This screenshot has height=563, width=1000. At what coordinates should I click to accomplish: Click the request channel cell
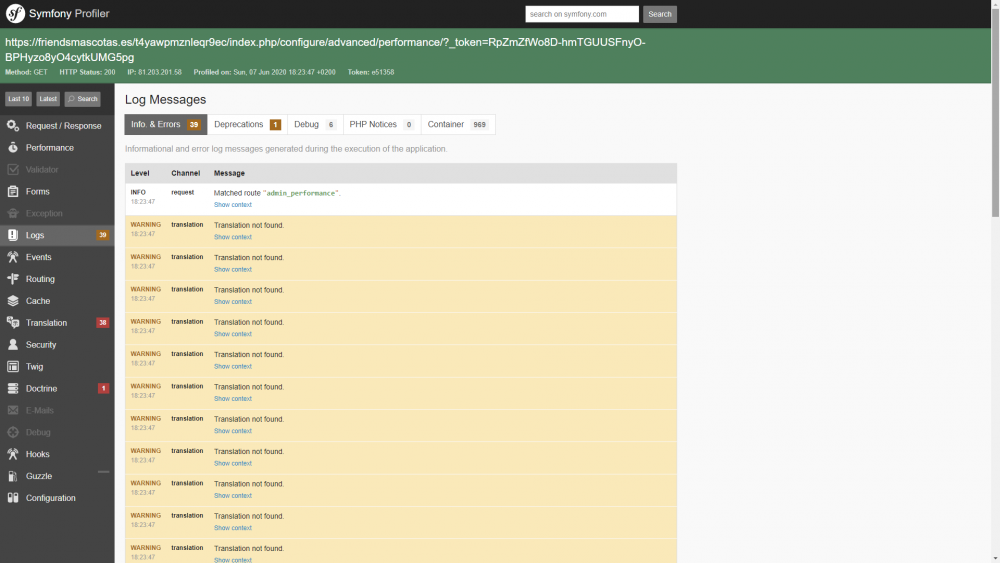coord(182,193)
